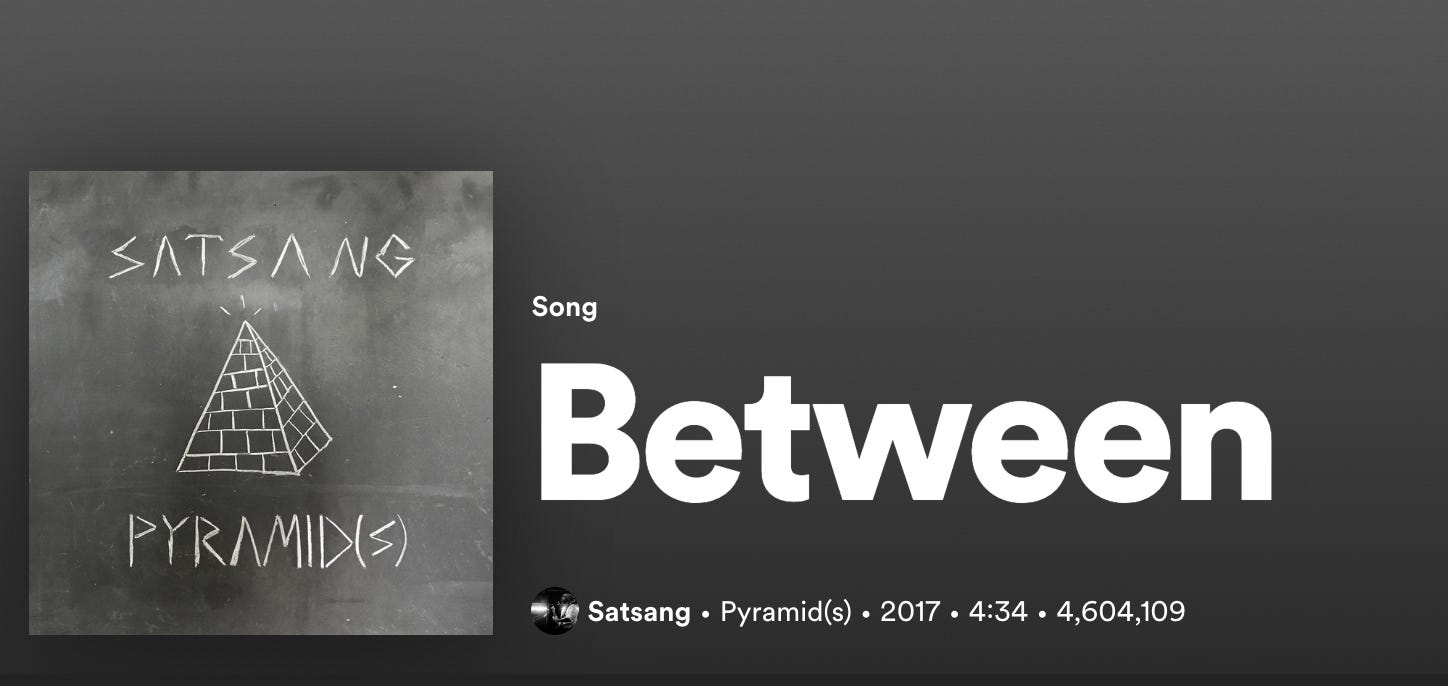
Task: Click the Satsang artist avatar icon
Action: coord(555,611)
